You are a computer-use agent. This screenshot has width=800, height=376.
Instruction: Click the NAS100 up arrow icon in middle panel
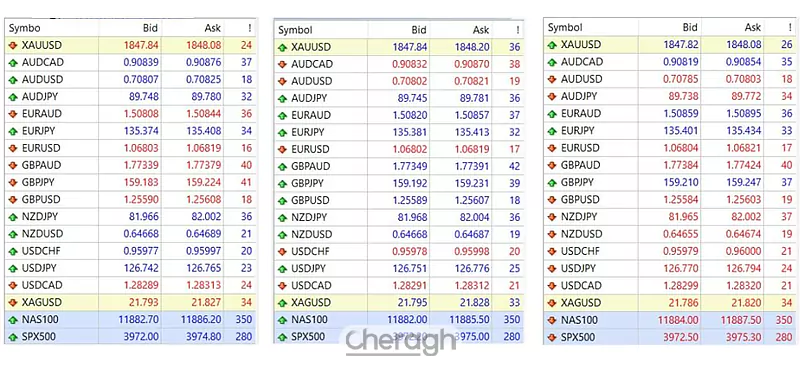(x=283, y=320)
